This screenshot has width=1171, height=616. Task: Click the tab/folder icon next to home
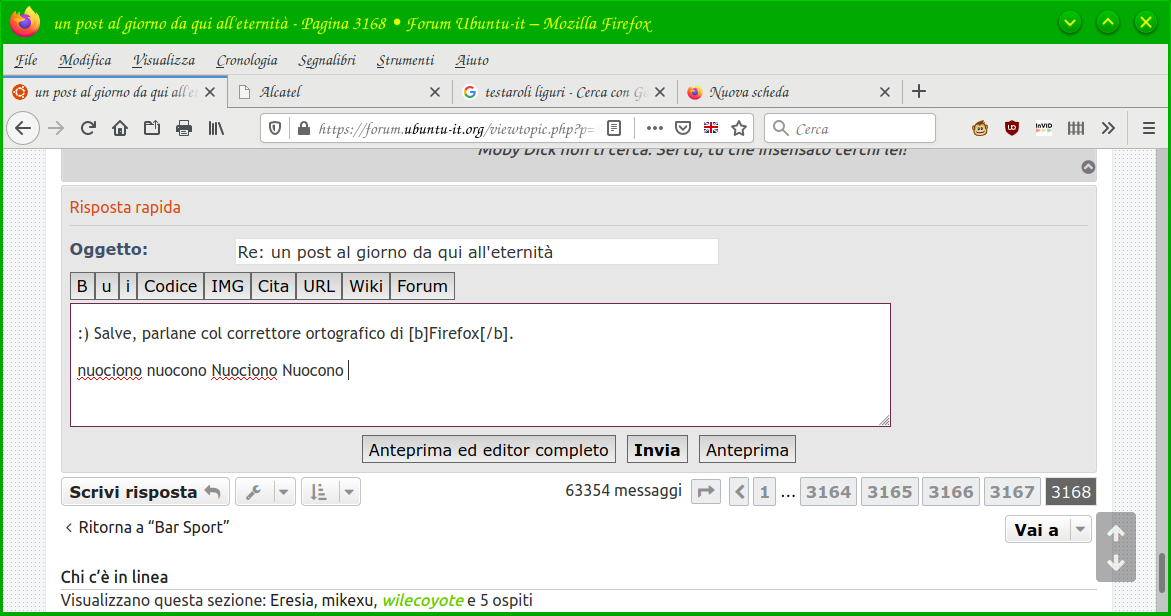[x=152, y=128]
